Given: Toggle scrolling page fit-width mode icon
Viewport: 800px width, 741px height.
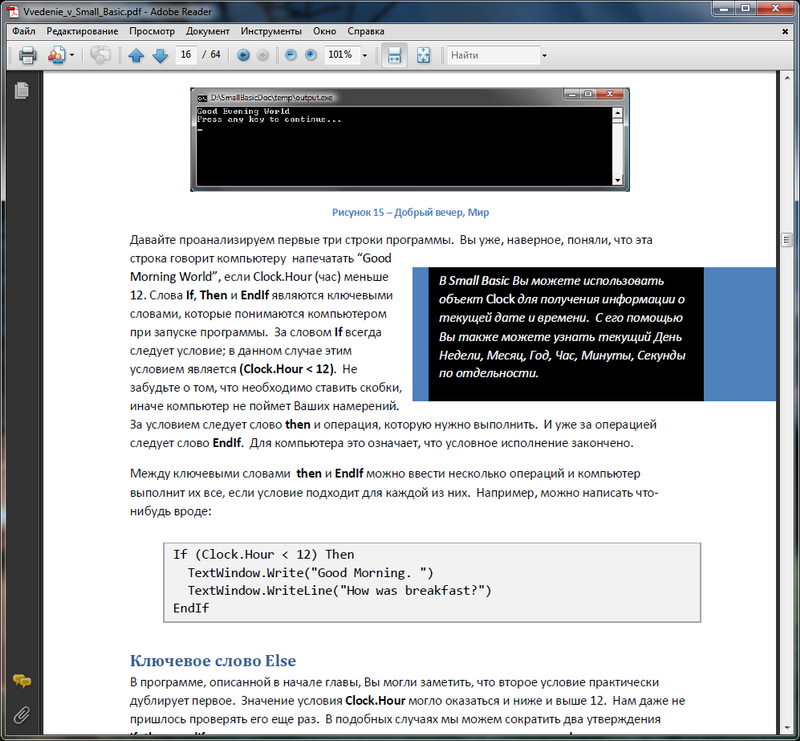Looking at the screenshot, I should coord(394,55).
